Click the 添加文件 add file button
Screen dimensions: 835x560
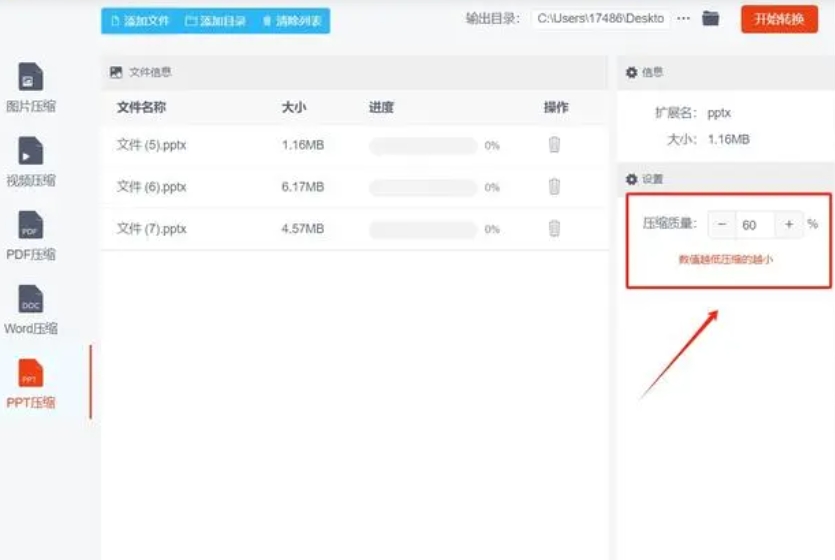140,21
